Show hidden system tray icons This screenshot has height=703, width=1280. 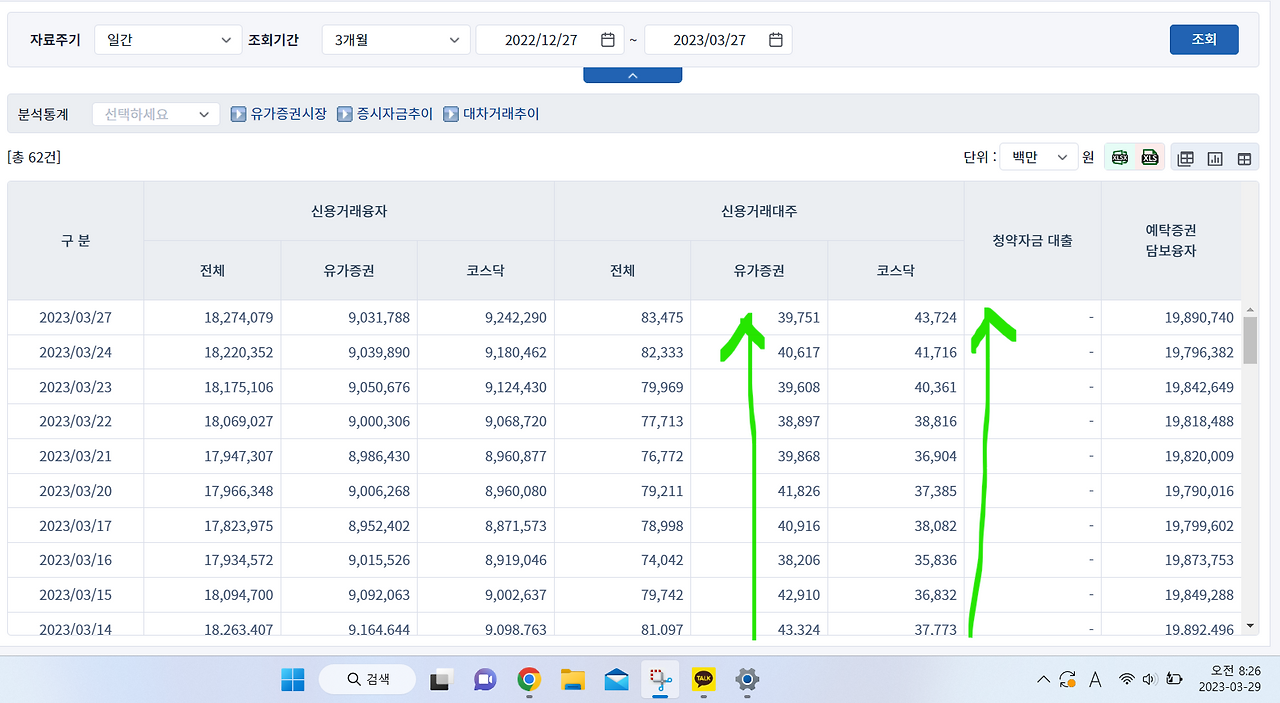tap(1043, 680)
